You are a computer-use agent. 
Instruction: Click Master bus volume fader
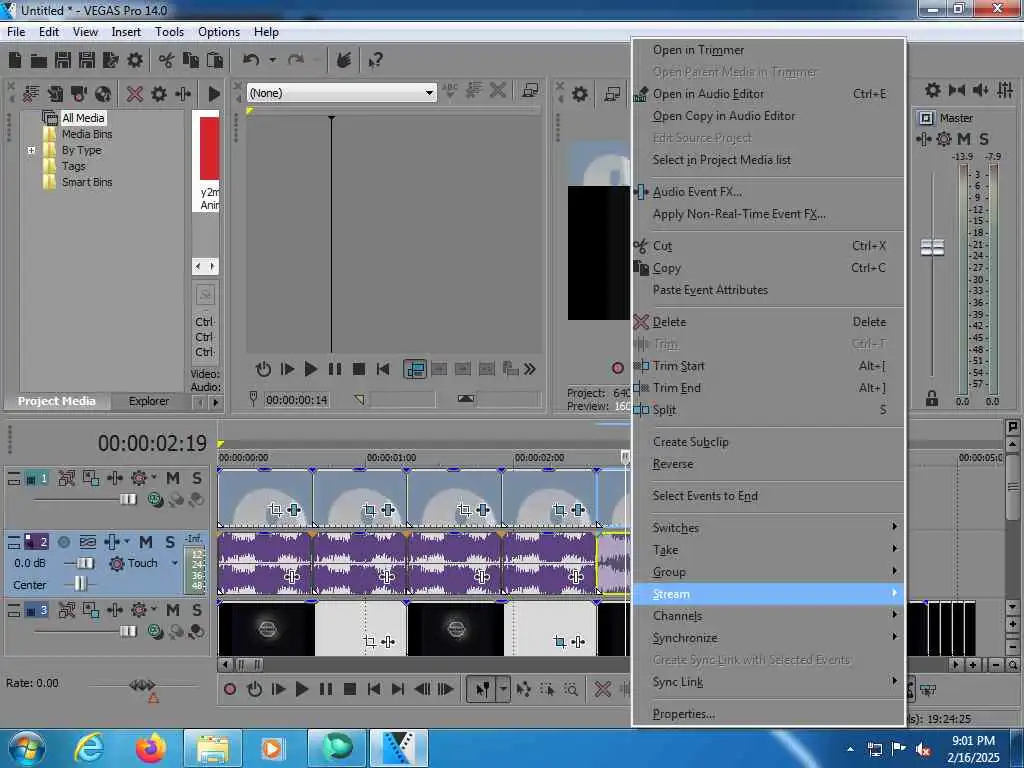(x=932, y=248)
